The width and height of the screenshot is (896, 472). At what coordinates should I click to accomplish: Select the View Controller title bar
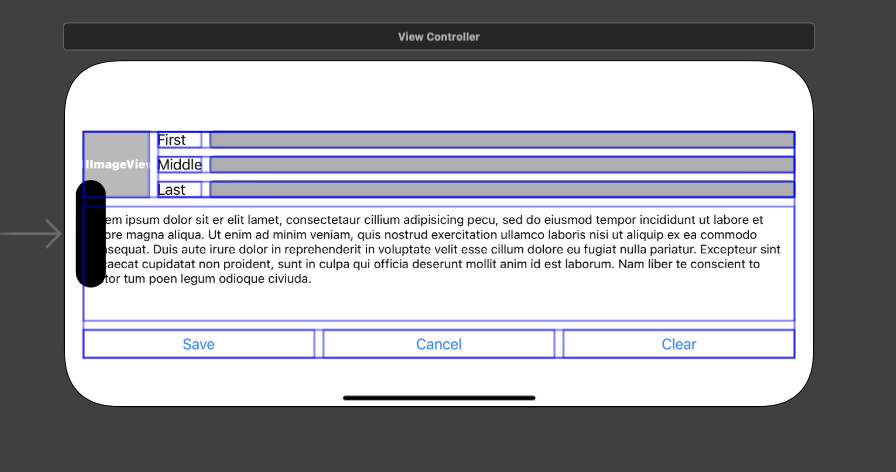(x=439, y=37)
